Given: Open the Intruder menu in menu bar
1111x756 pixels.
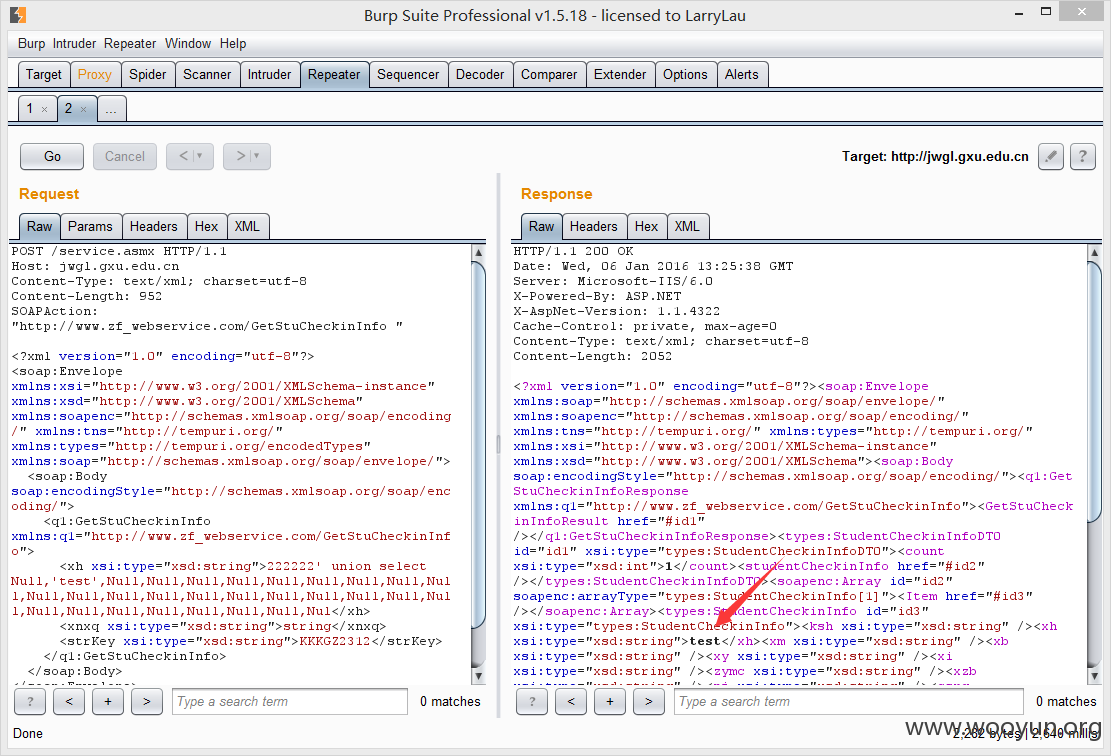Looking at the screenshot, I should (74, 43).
